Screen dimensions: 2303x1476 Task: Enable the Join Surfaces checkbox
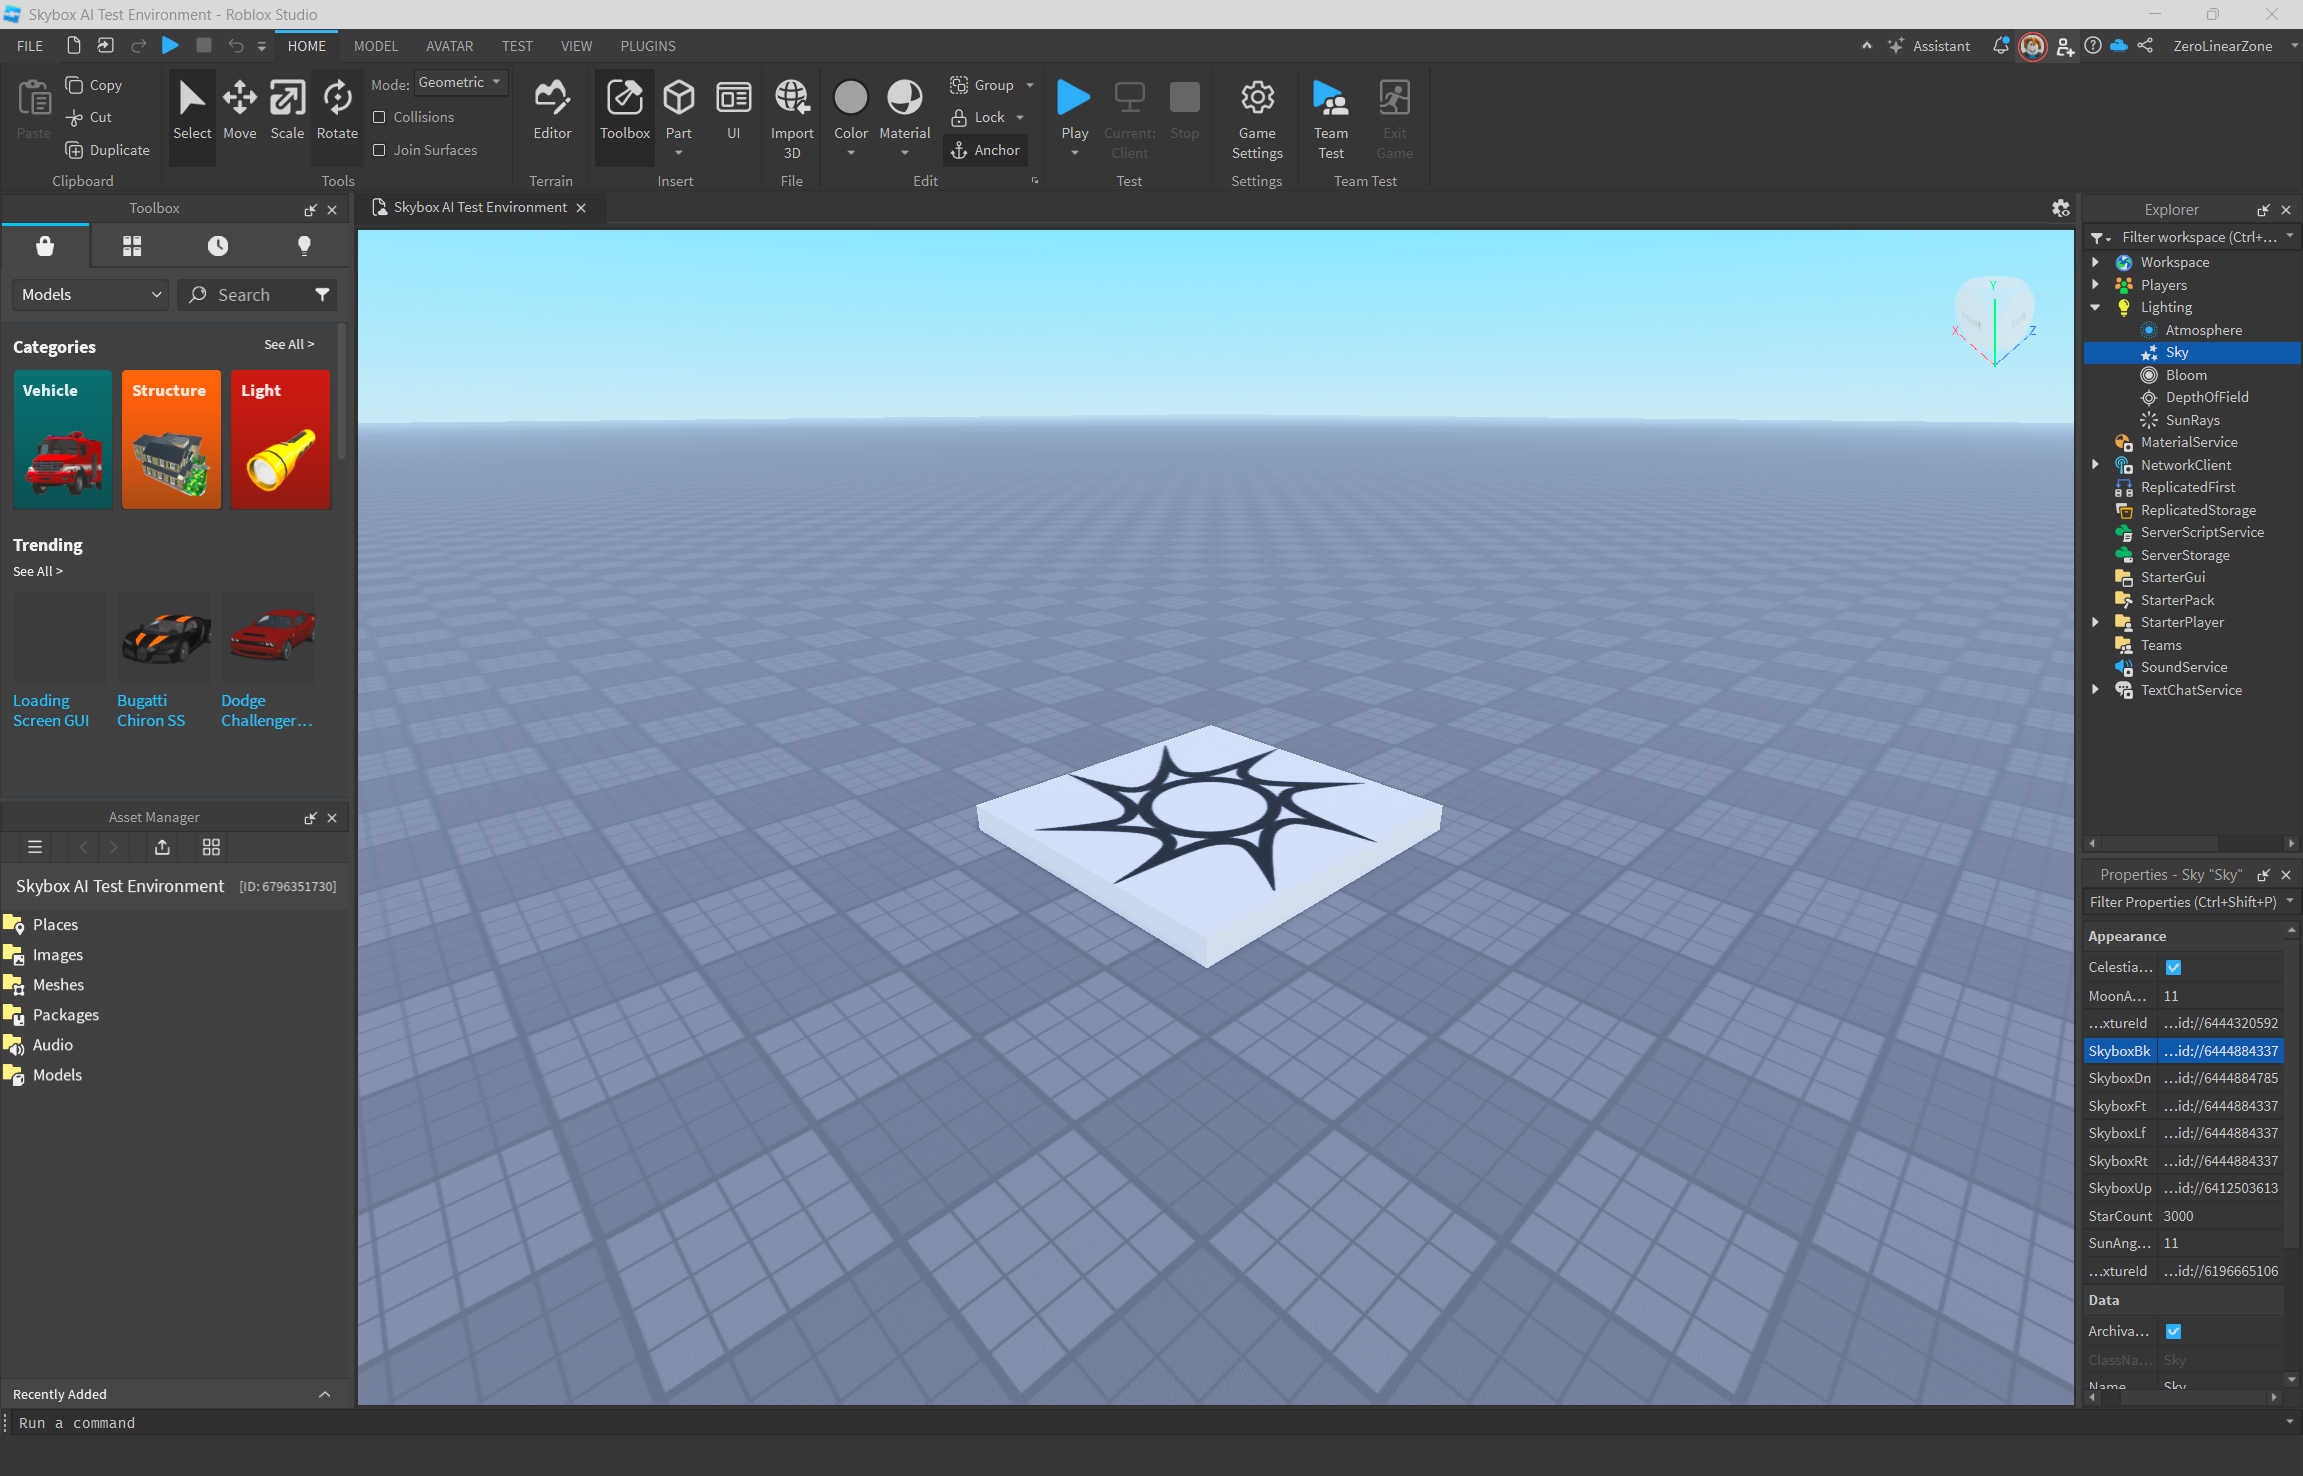(380, 150)
